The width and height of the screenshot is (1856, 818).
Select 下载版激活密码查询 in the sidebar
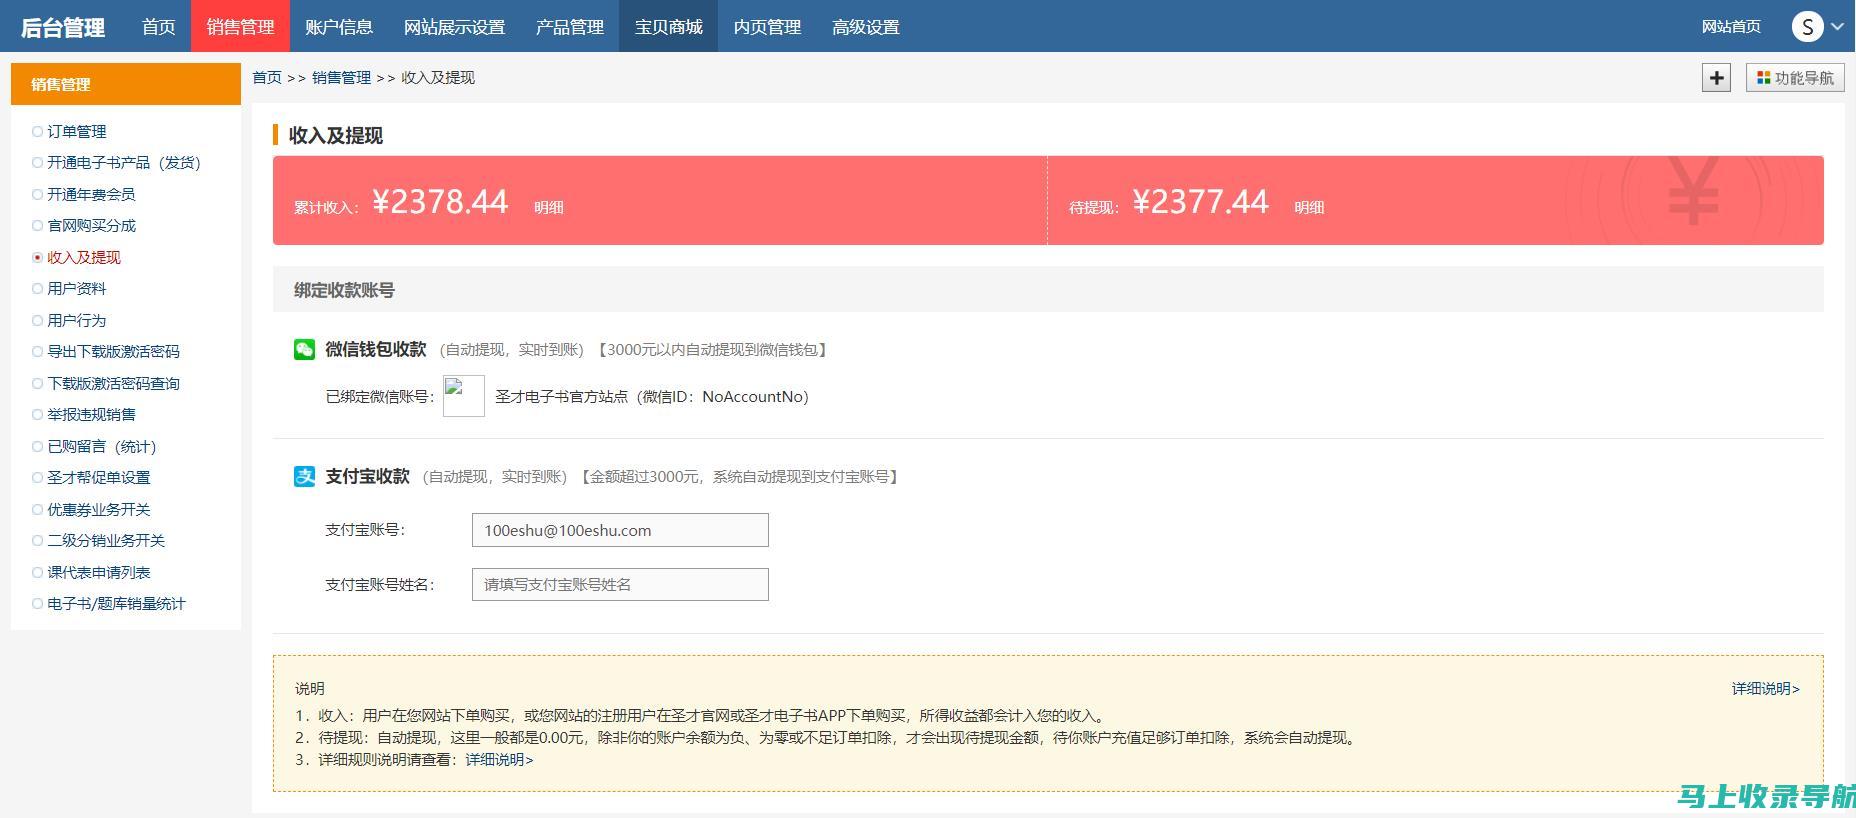click(113, 383)
